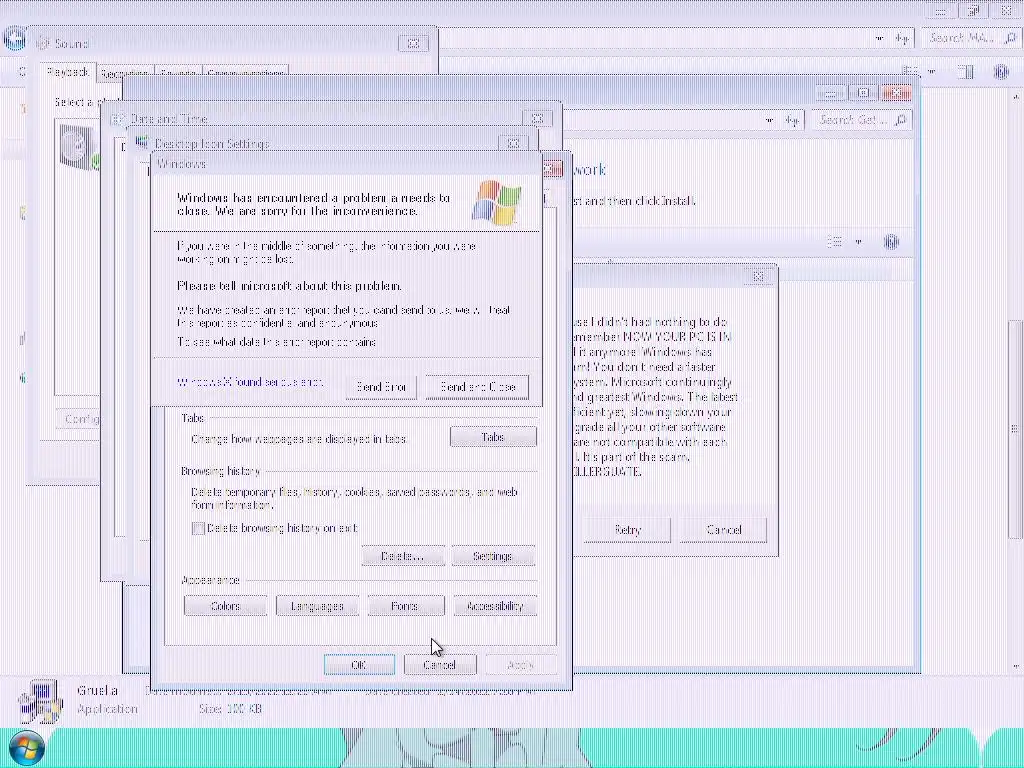The height and width of the screenshot is (768, 1024).
Task: Open help in rear Explorer toolbar
Action: (x=1000, y=71)
